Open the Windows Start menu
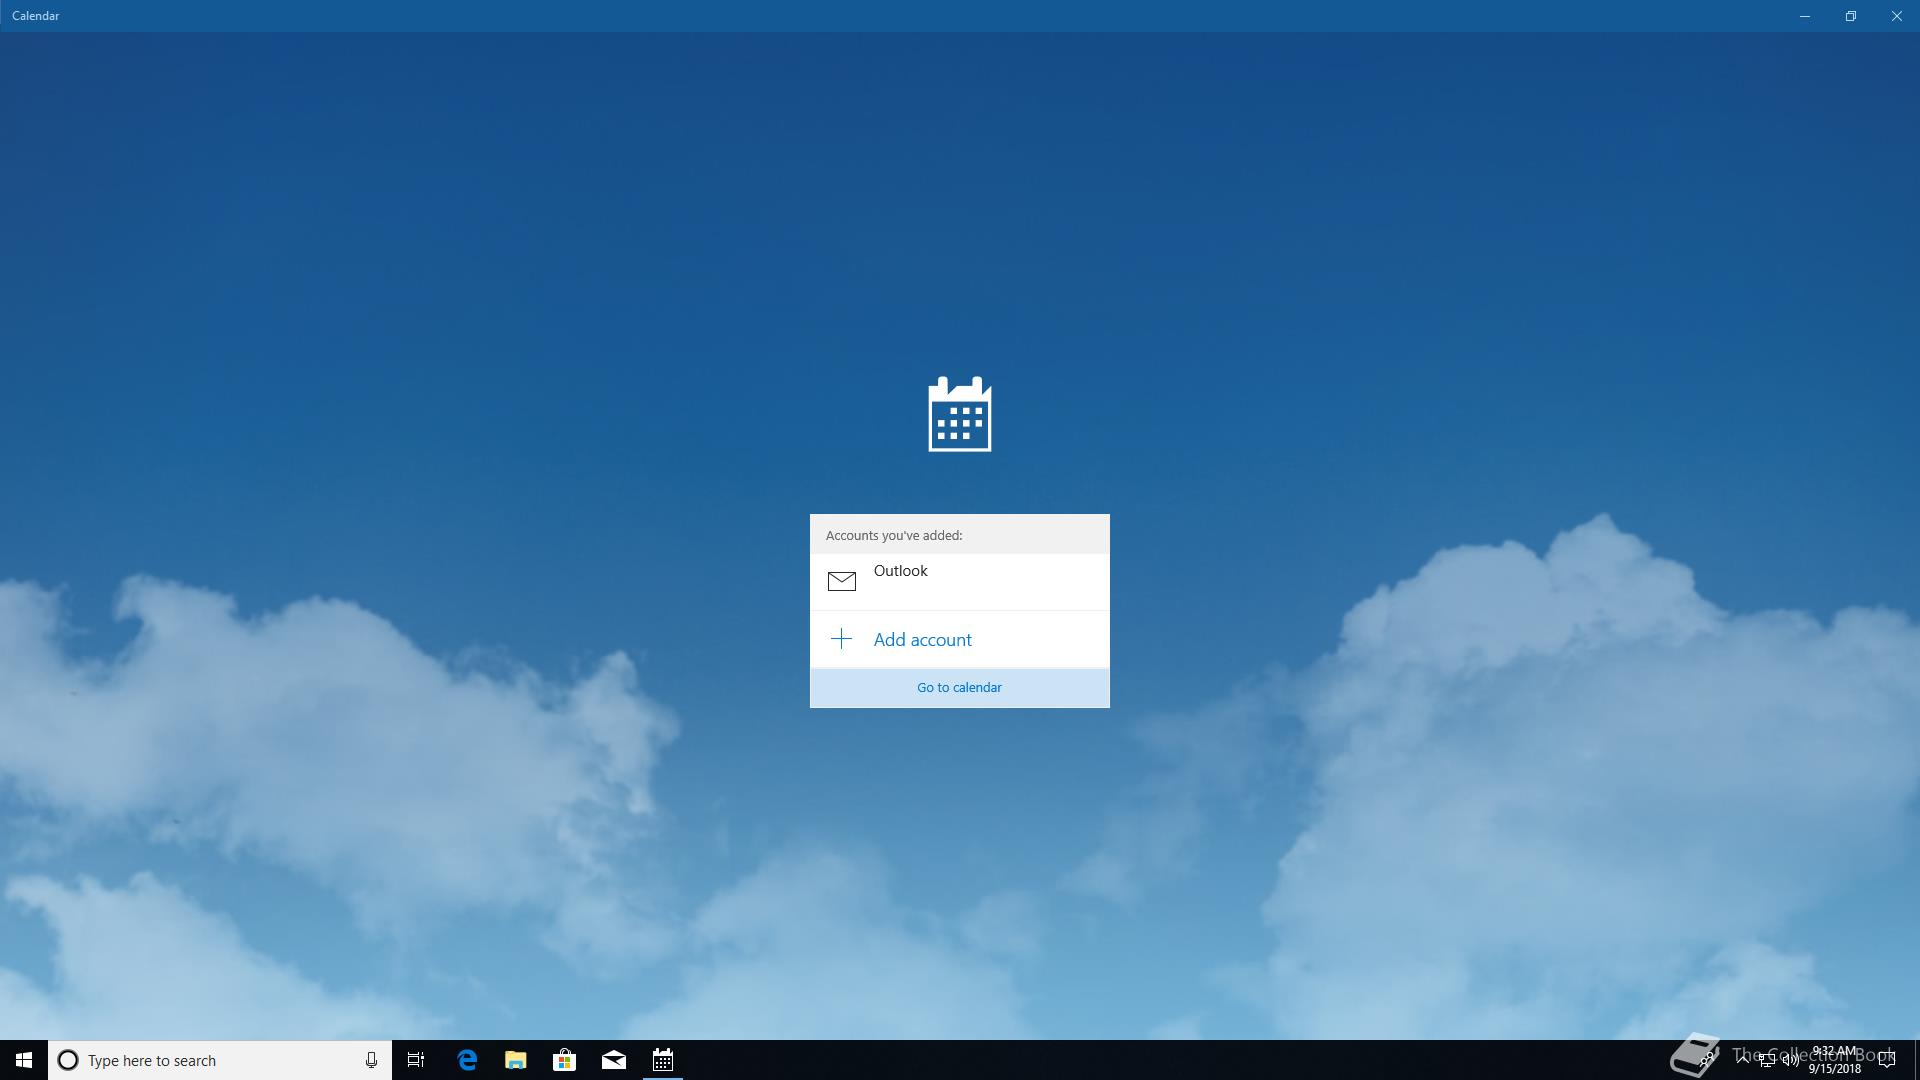Viewport: 1920px width, 1080px height. click(x=24, y=1060)
